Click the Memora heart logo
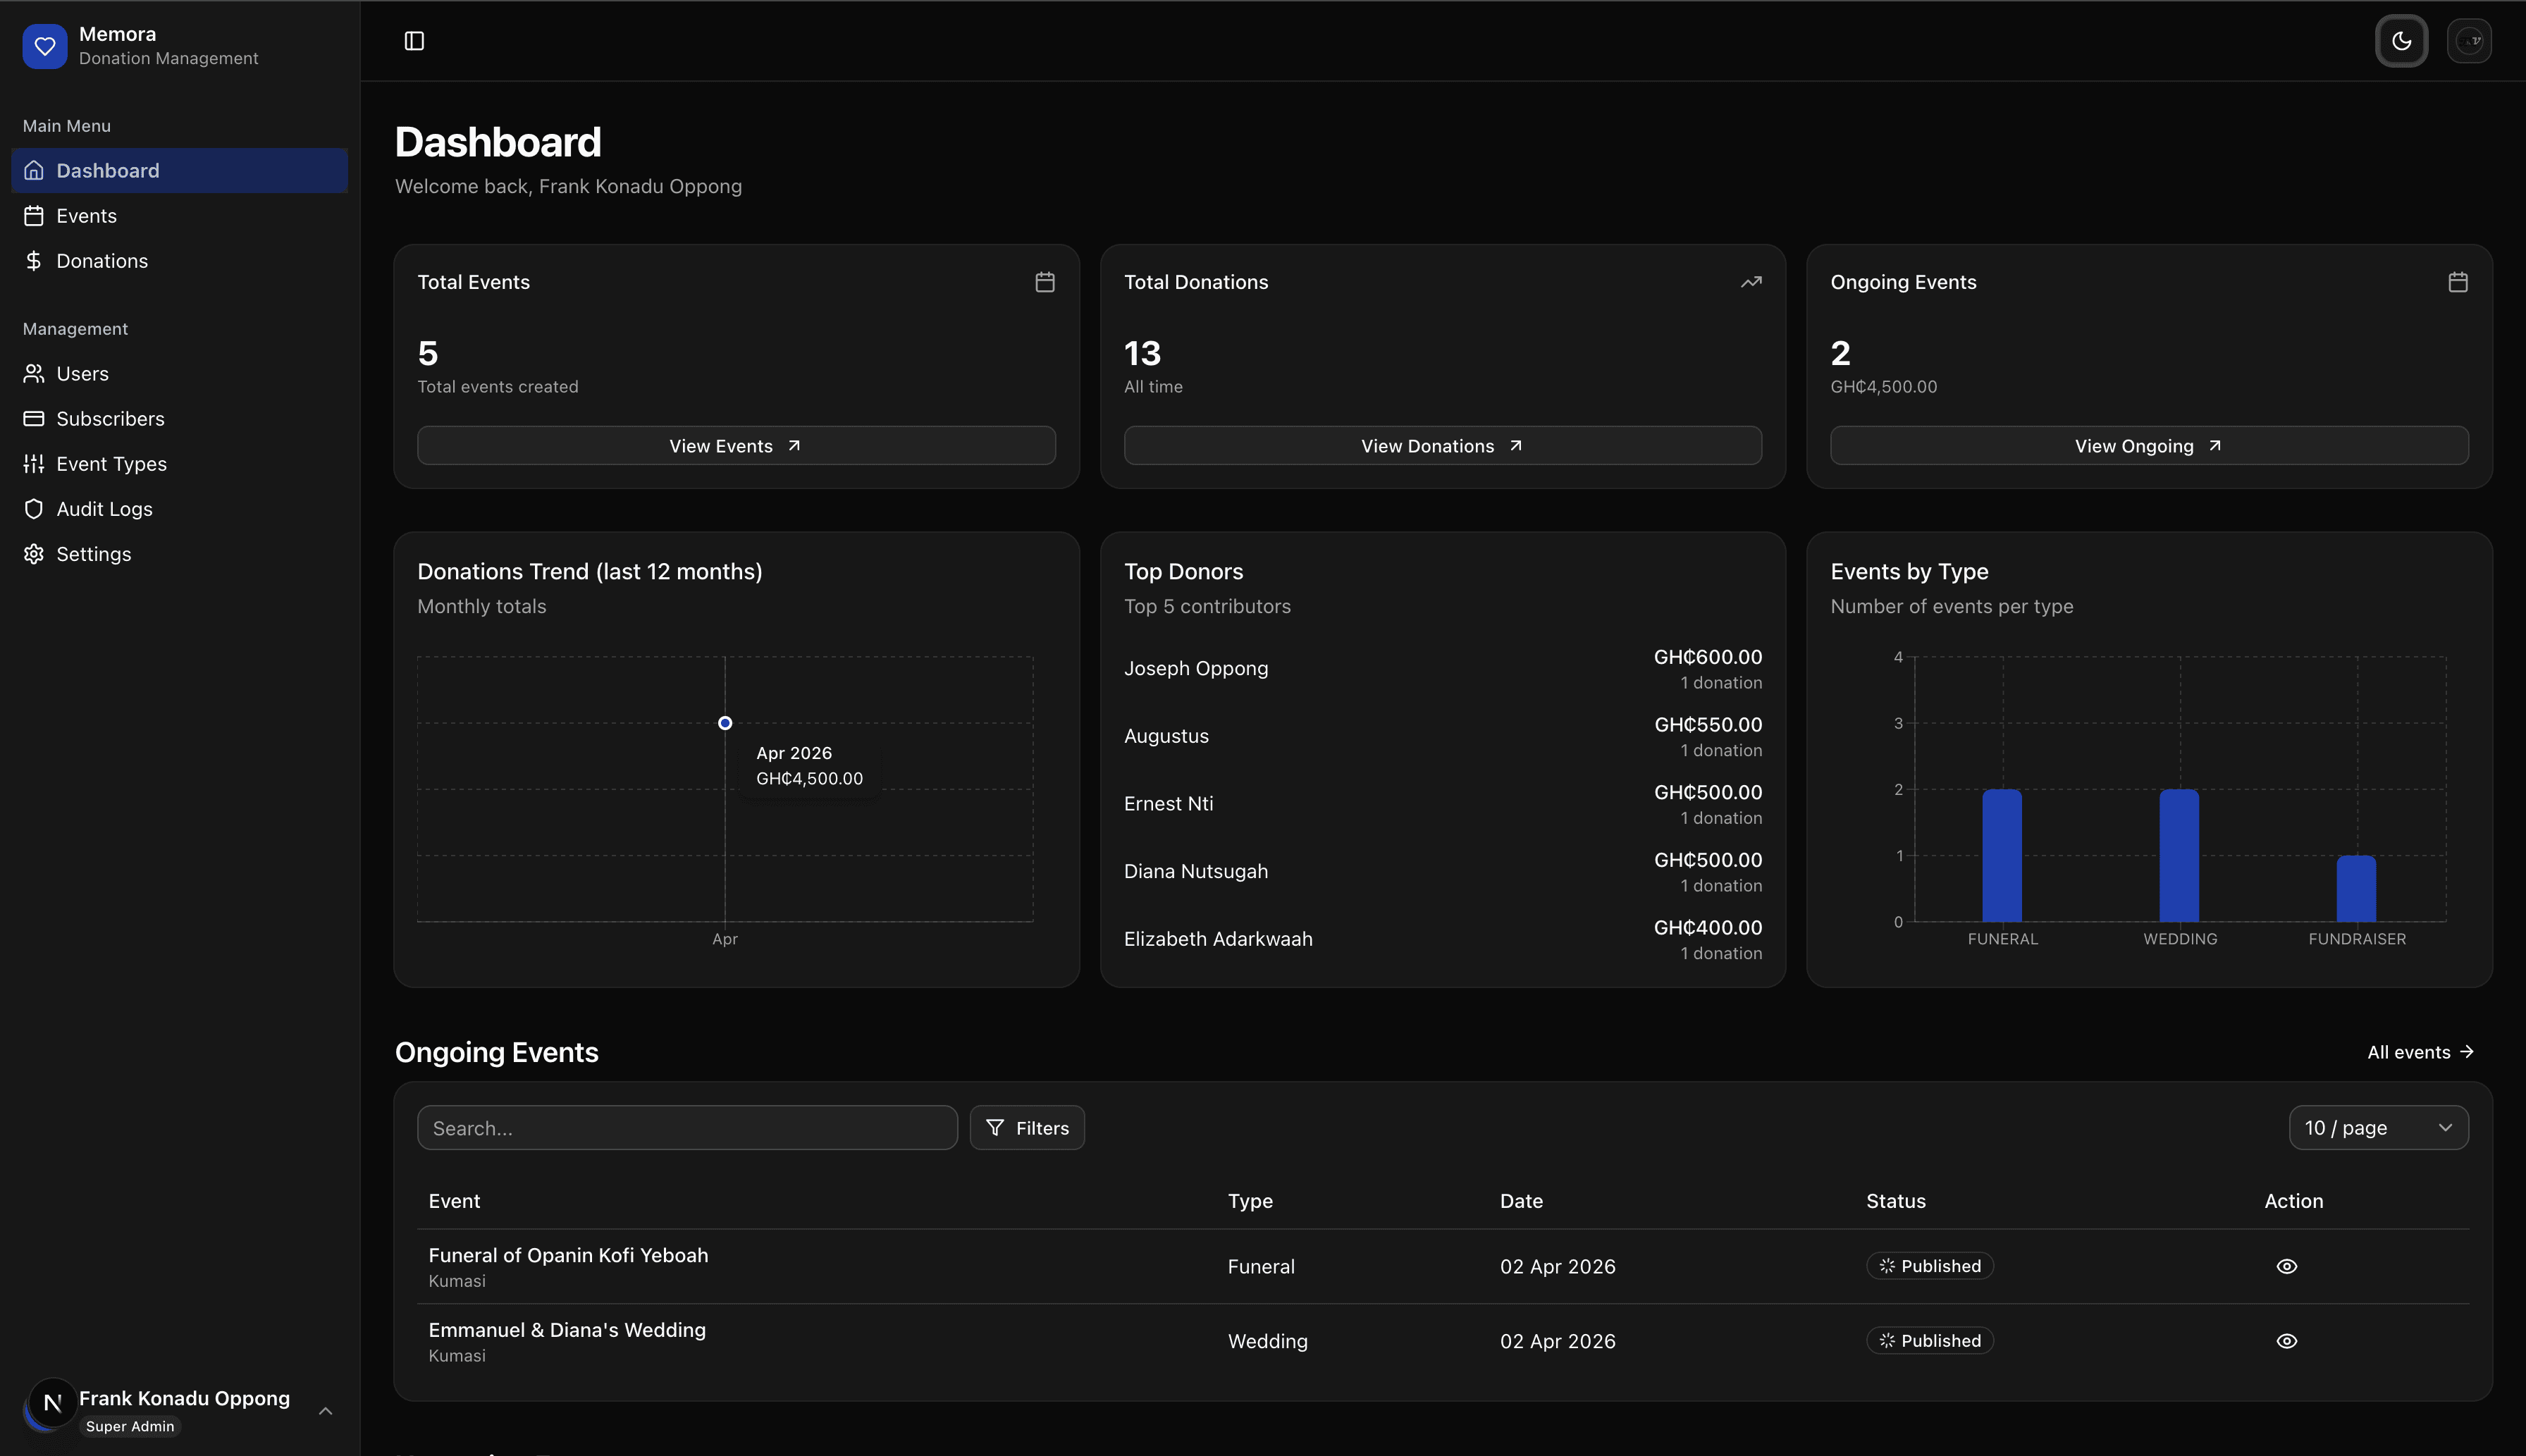 coord(45,45)
